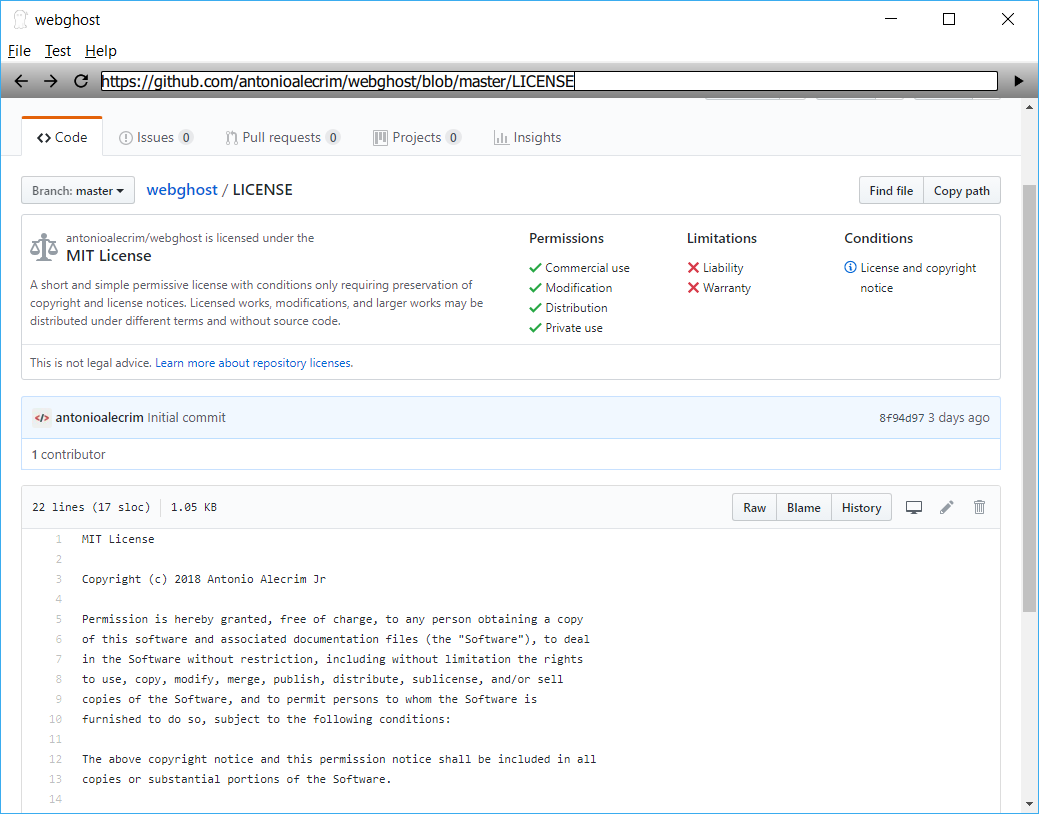This screenshot has width=1039, height=814.
Task: Click the commit author avatar icon
Action: point(42,418)
